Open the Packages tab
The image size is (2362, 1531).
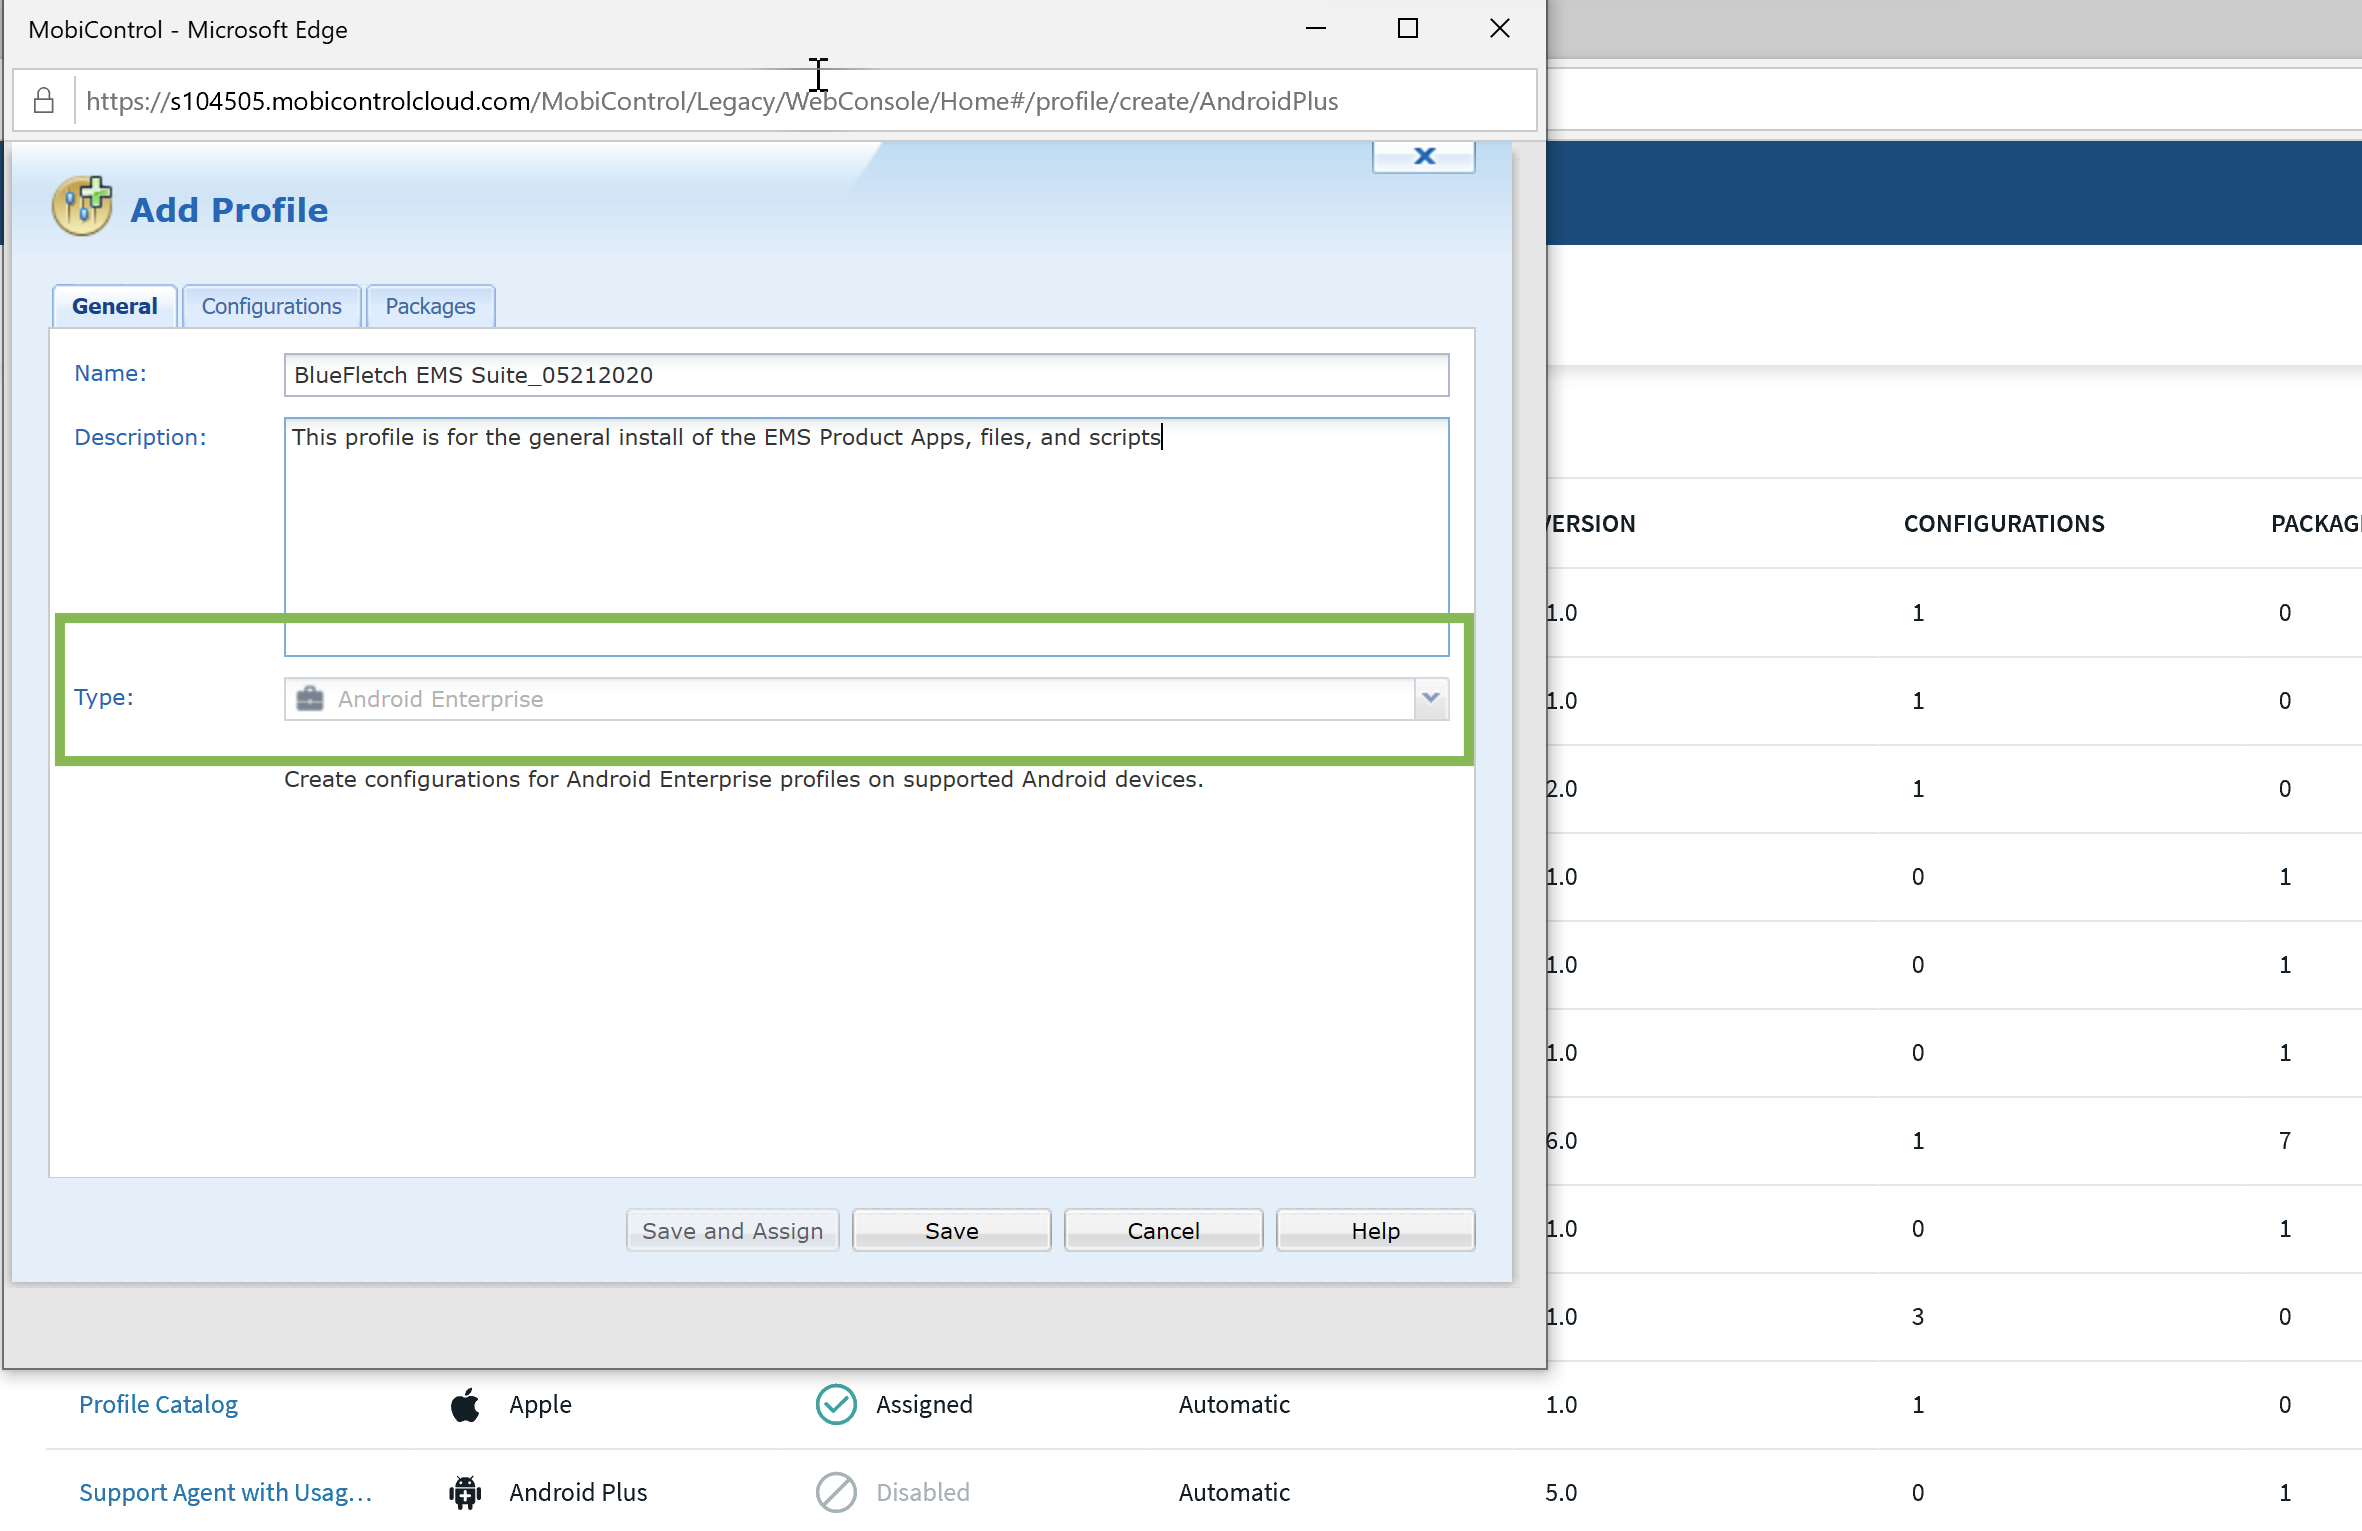click(x=430, y=306)
